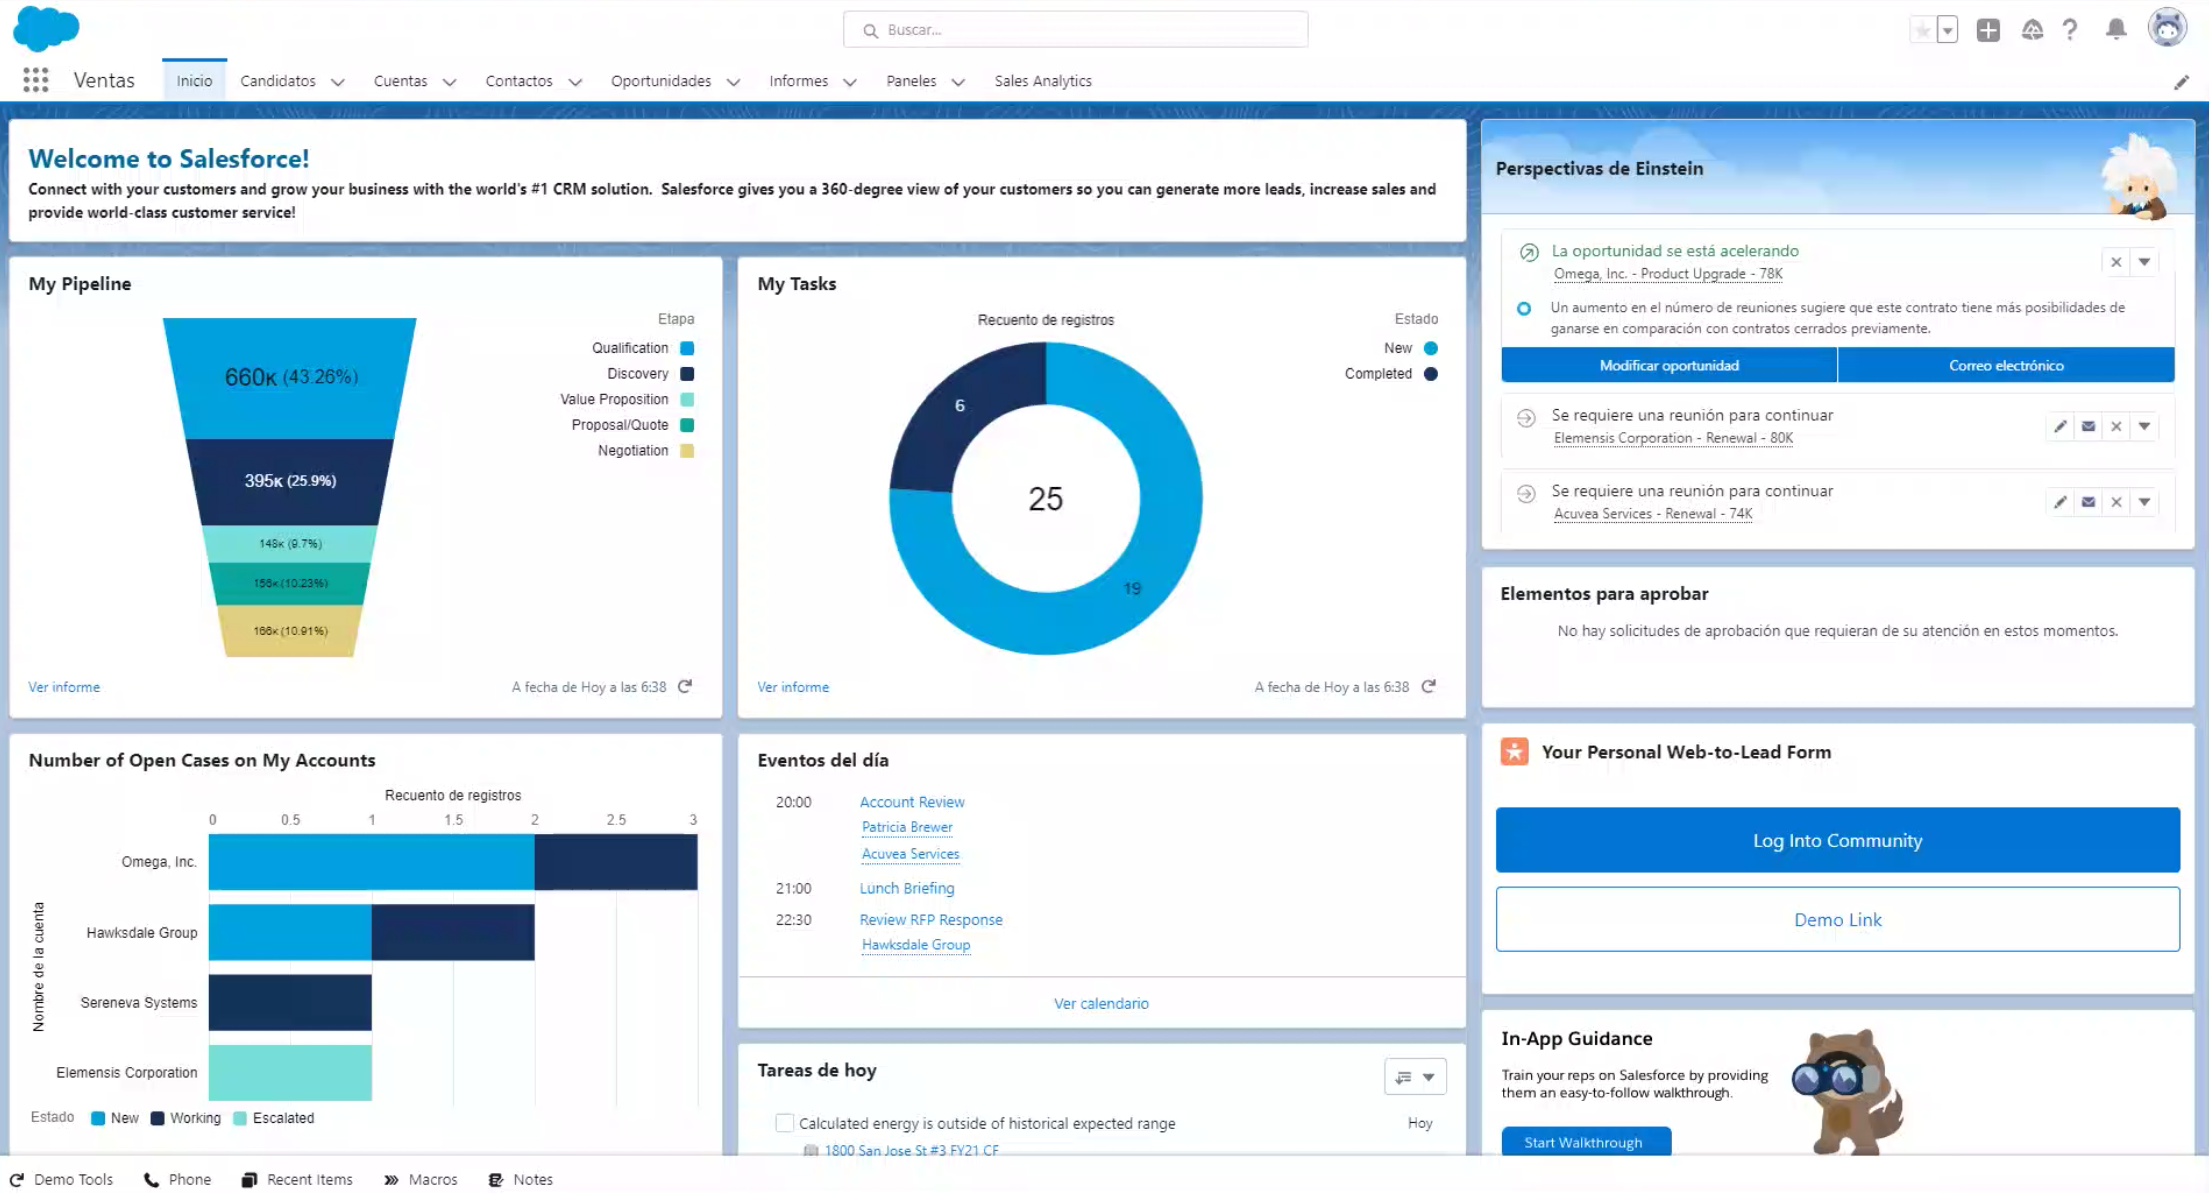
Task: Click Log Into Community button
Action: (1838, 841)
